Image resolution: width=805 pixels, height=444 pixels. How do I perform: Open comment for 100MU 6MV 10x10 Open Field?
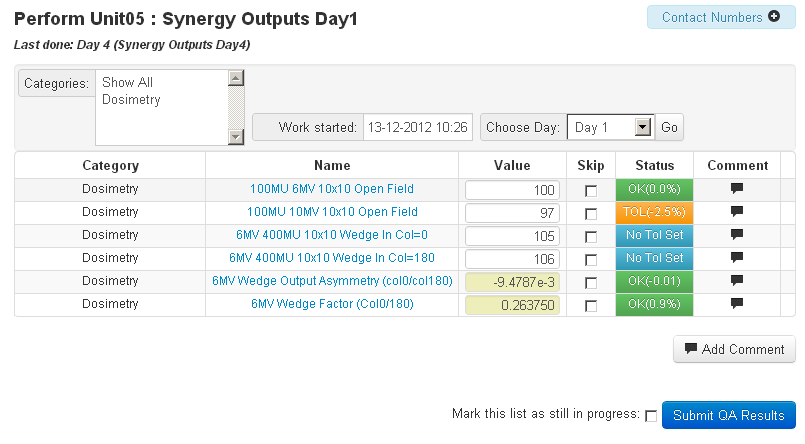click(737, 189)
